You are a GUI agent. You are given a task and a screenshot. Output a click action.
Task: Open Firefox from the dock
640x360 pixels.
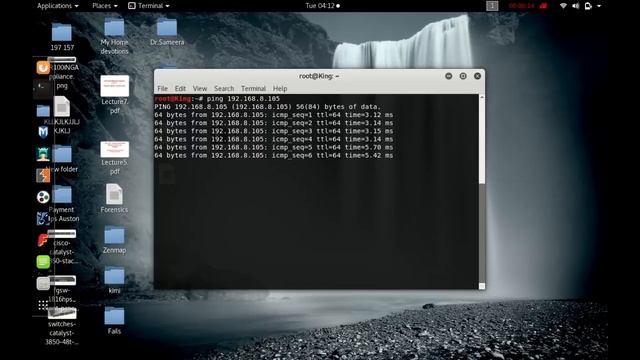(43, 67)
